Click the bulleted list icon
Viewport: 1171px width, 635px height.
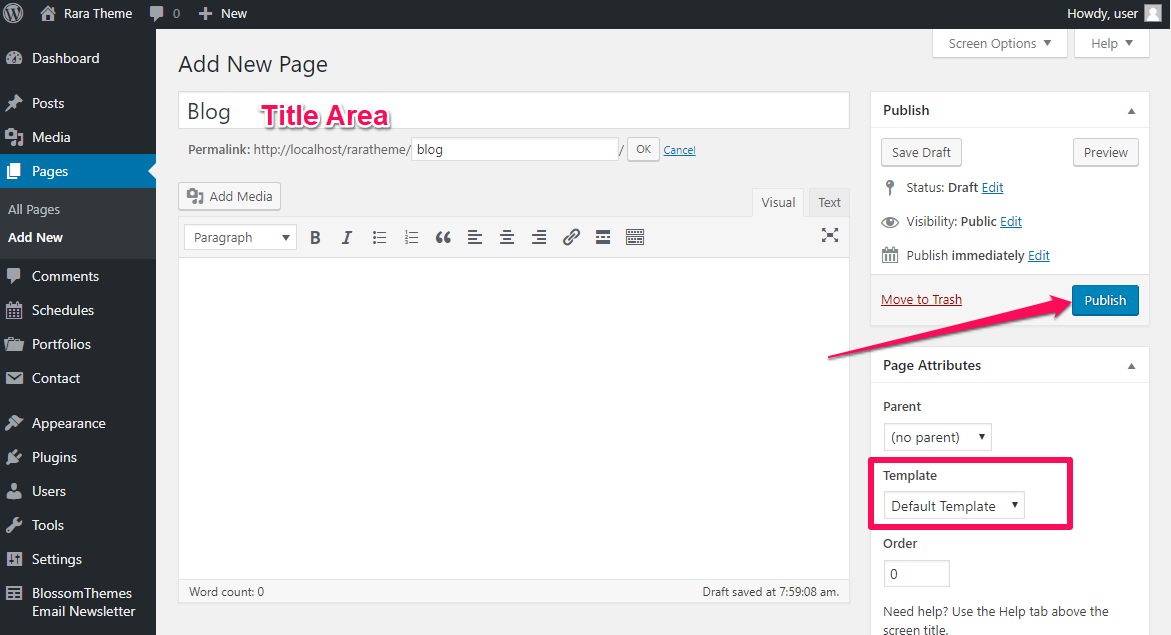[379, 238]
